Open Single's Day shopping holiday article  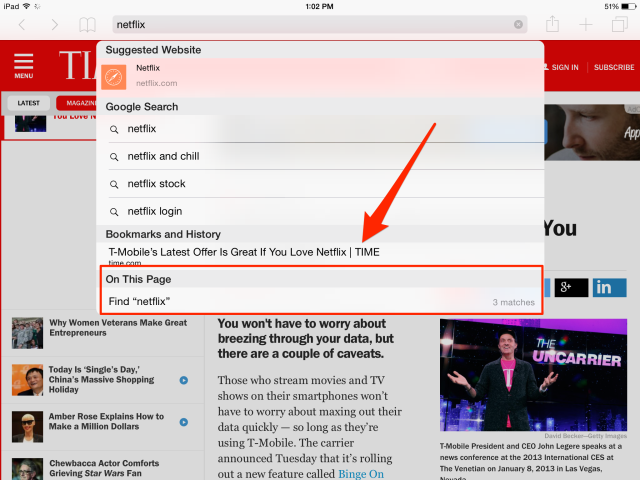(x=101, y=380)
